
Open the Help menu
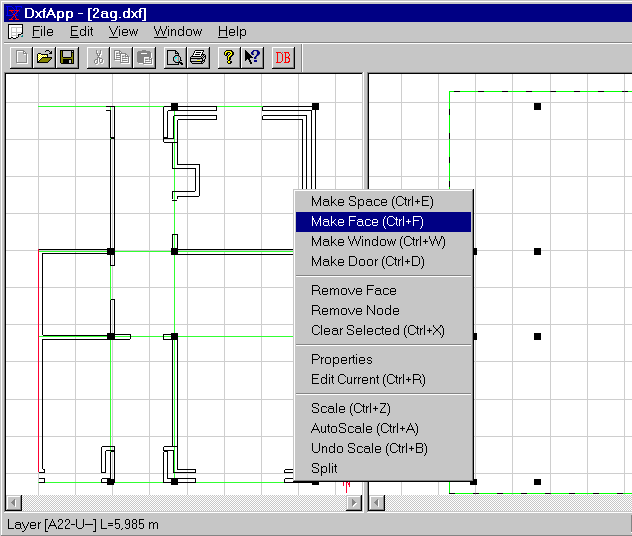[x=232, y=31]
